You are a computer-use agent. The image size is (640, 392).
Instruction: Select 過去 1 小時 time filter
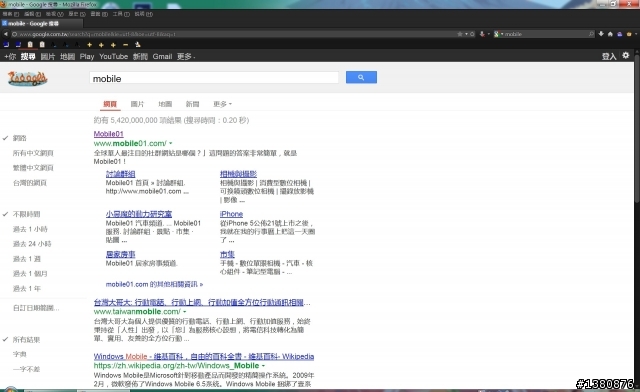[x=30, y=229]
